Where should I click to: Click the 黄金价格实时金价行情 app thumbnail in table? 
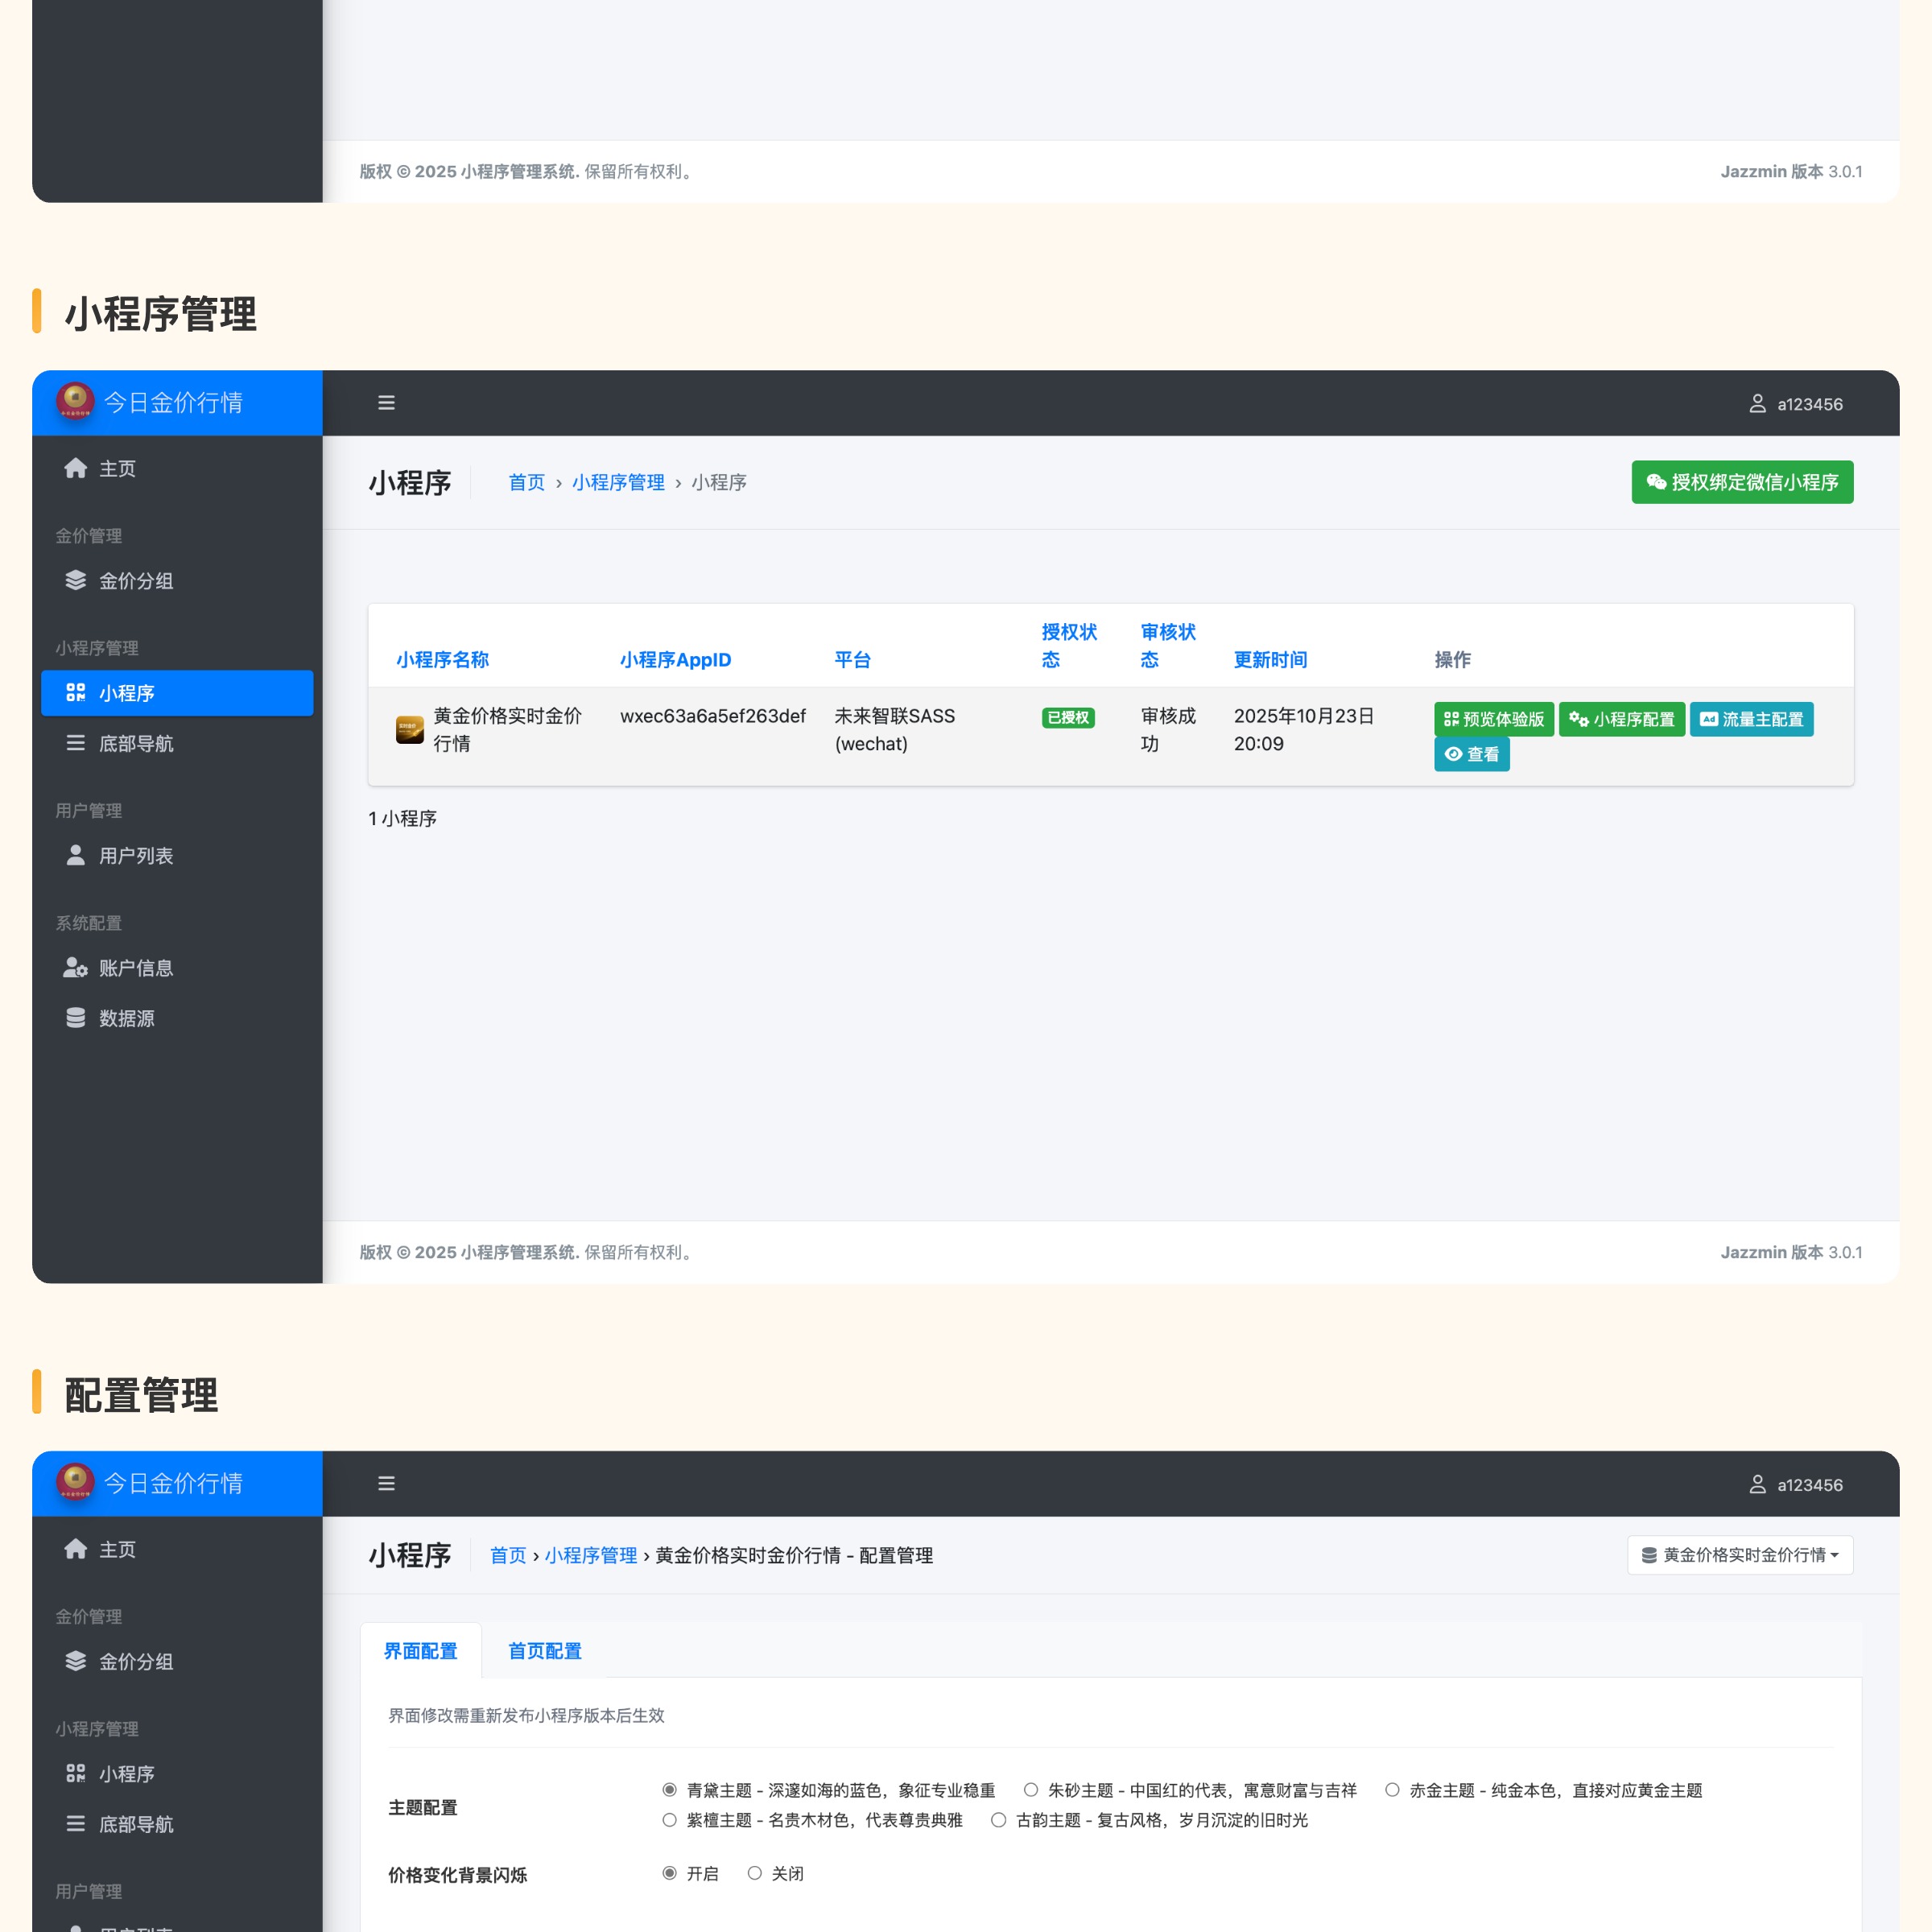pyautogui.click(x=409, y=729)
